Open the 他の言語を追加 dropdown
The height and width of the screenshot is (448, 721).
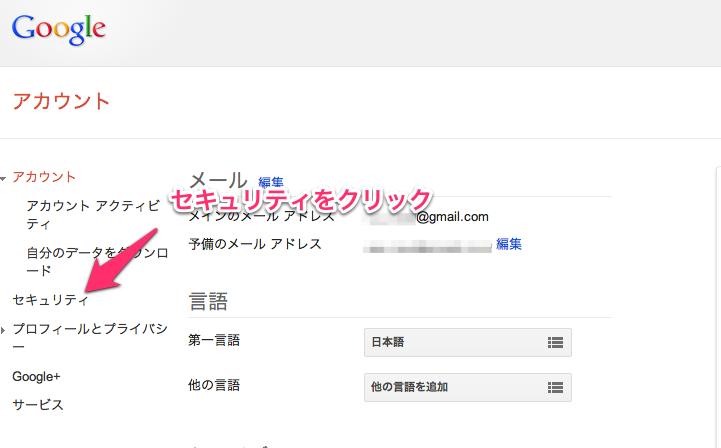pos(468,387)
